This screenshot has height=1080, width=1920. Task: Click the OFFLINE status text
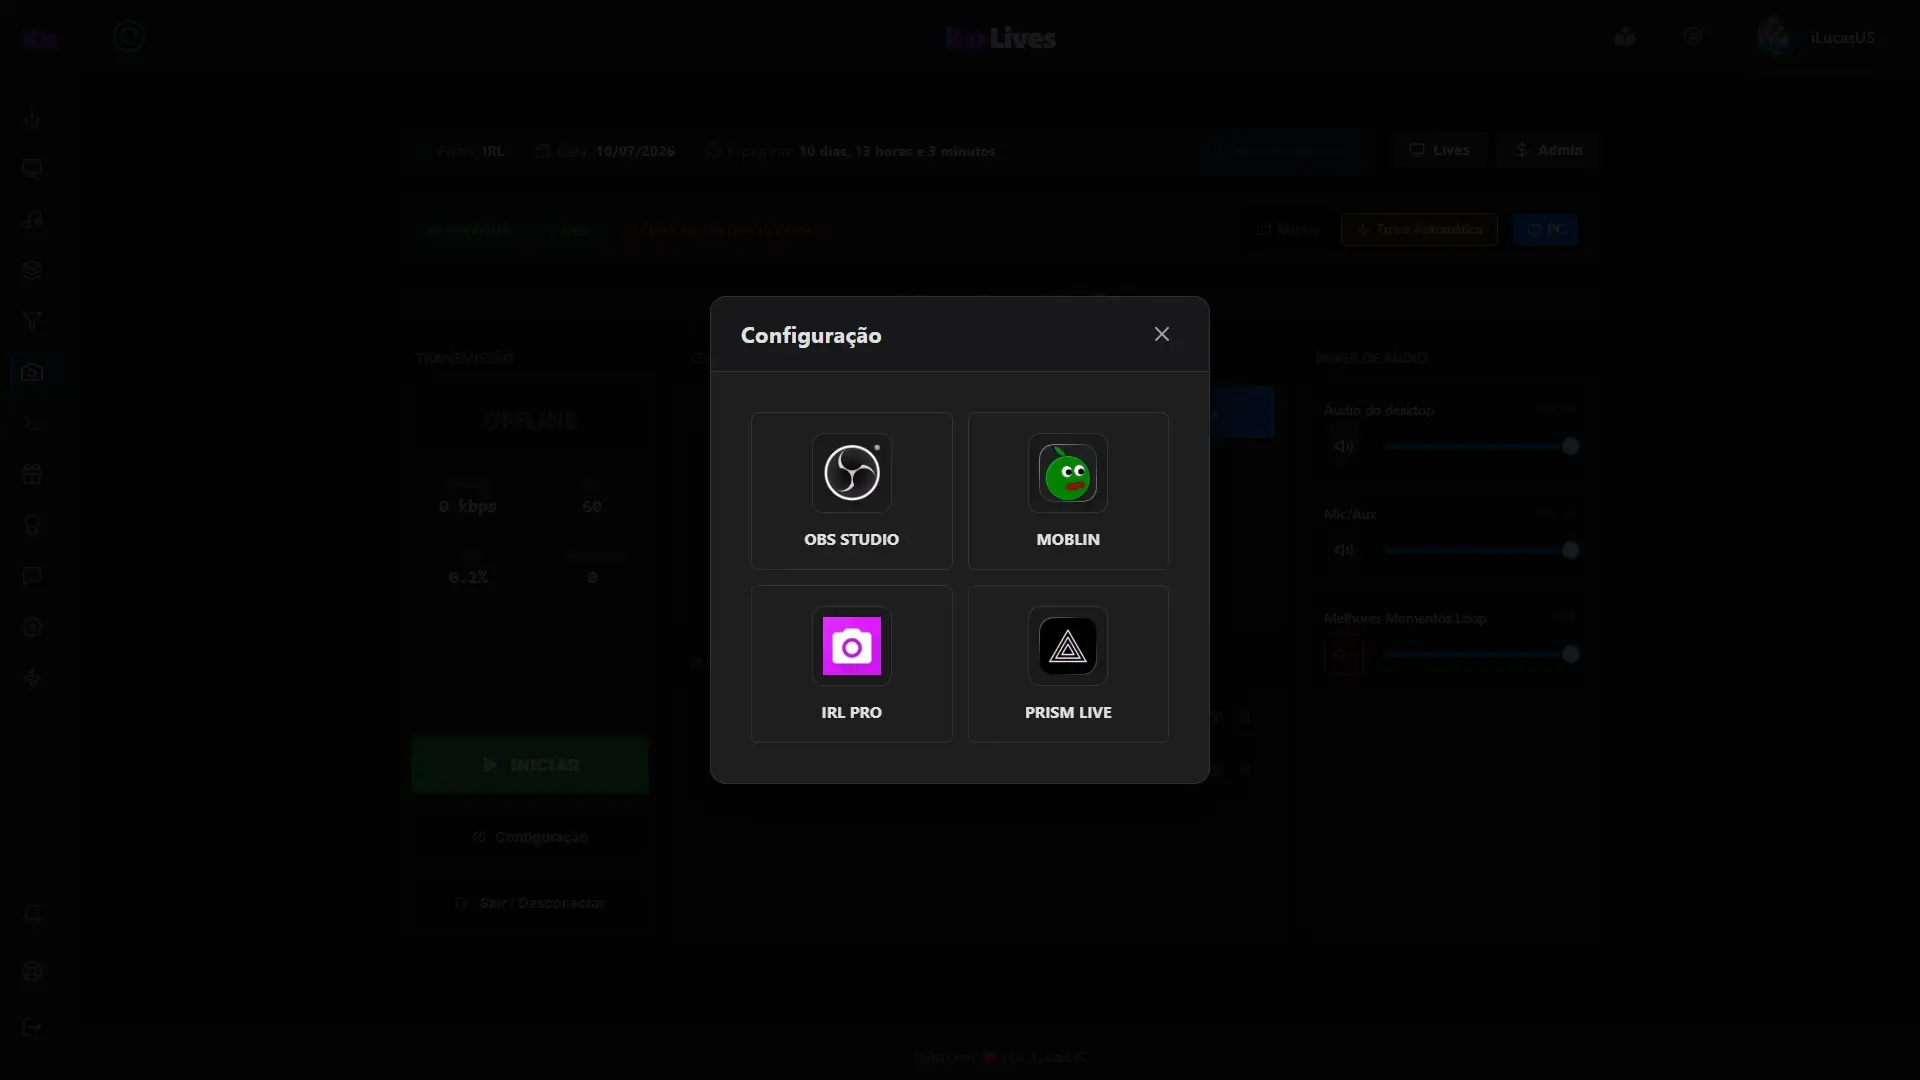pyautogui.click(x=530, y=420)
